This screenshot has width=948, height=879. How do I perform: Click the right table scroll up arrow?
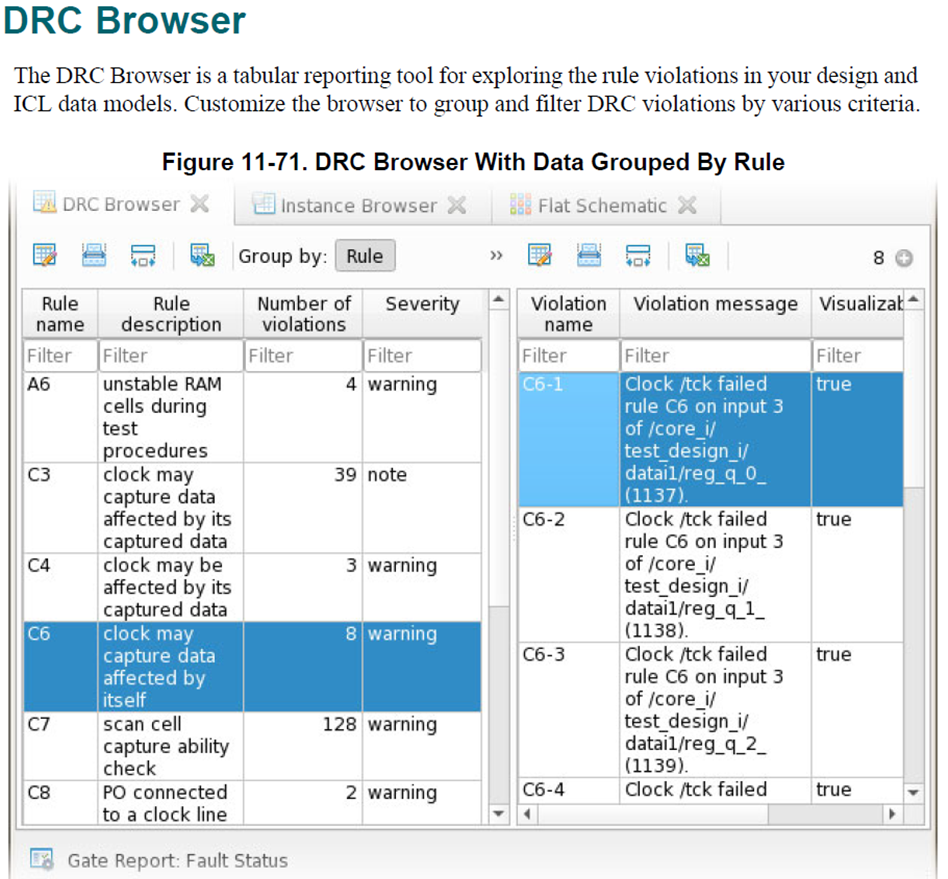point(914,299)
